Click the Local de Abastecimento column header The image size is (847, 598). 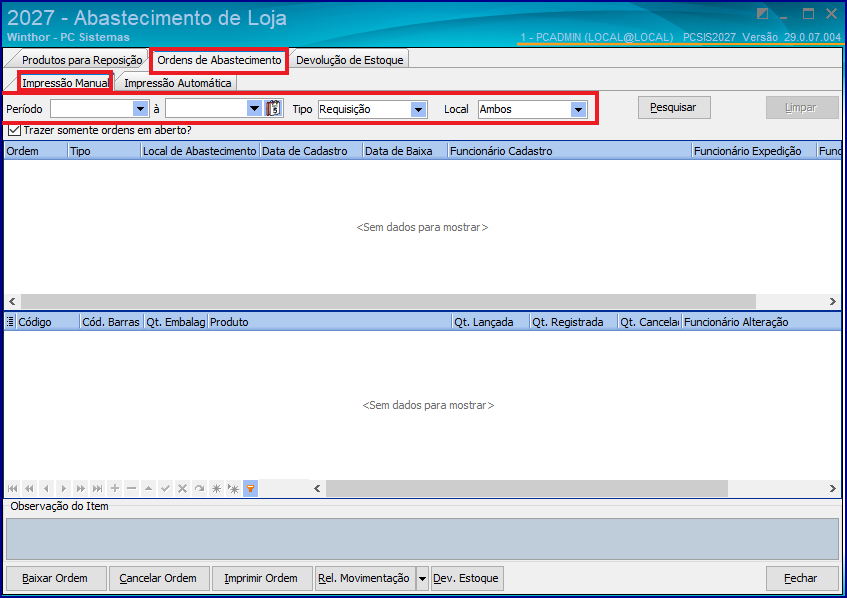point(200,151)
